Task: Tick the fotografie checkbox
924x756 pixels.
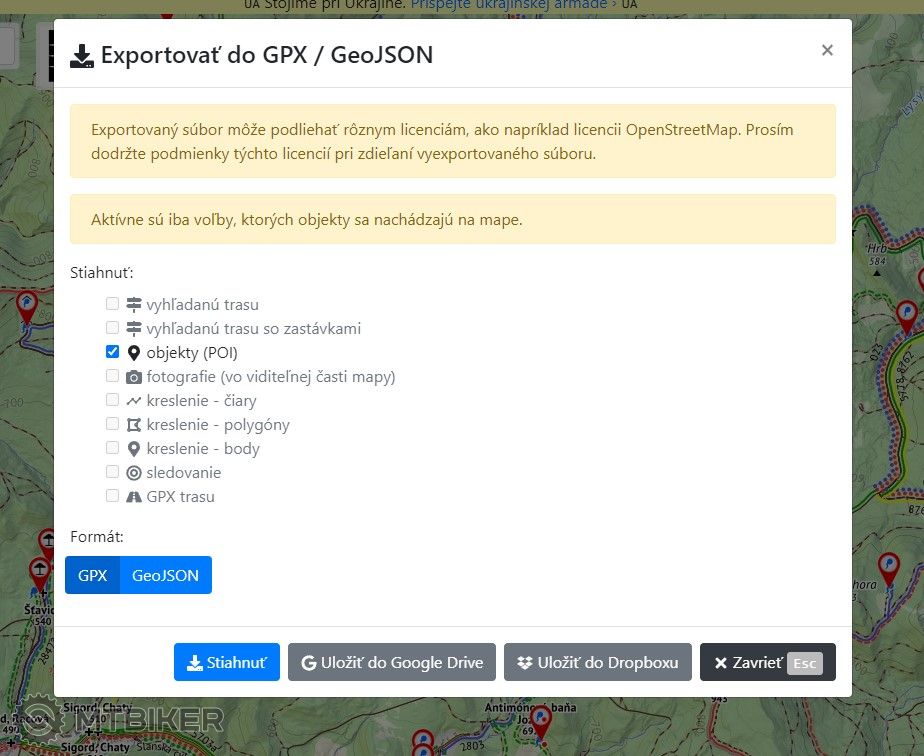Action: [113, 376]
